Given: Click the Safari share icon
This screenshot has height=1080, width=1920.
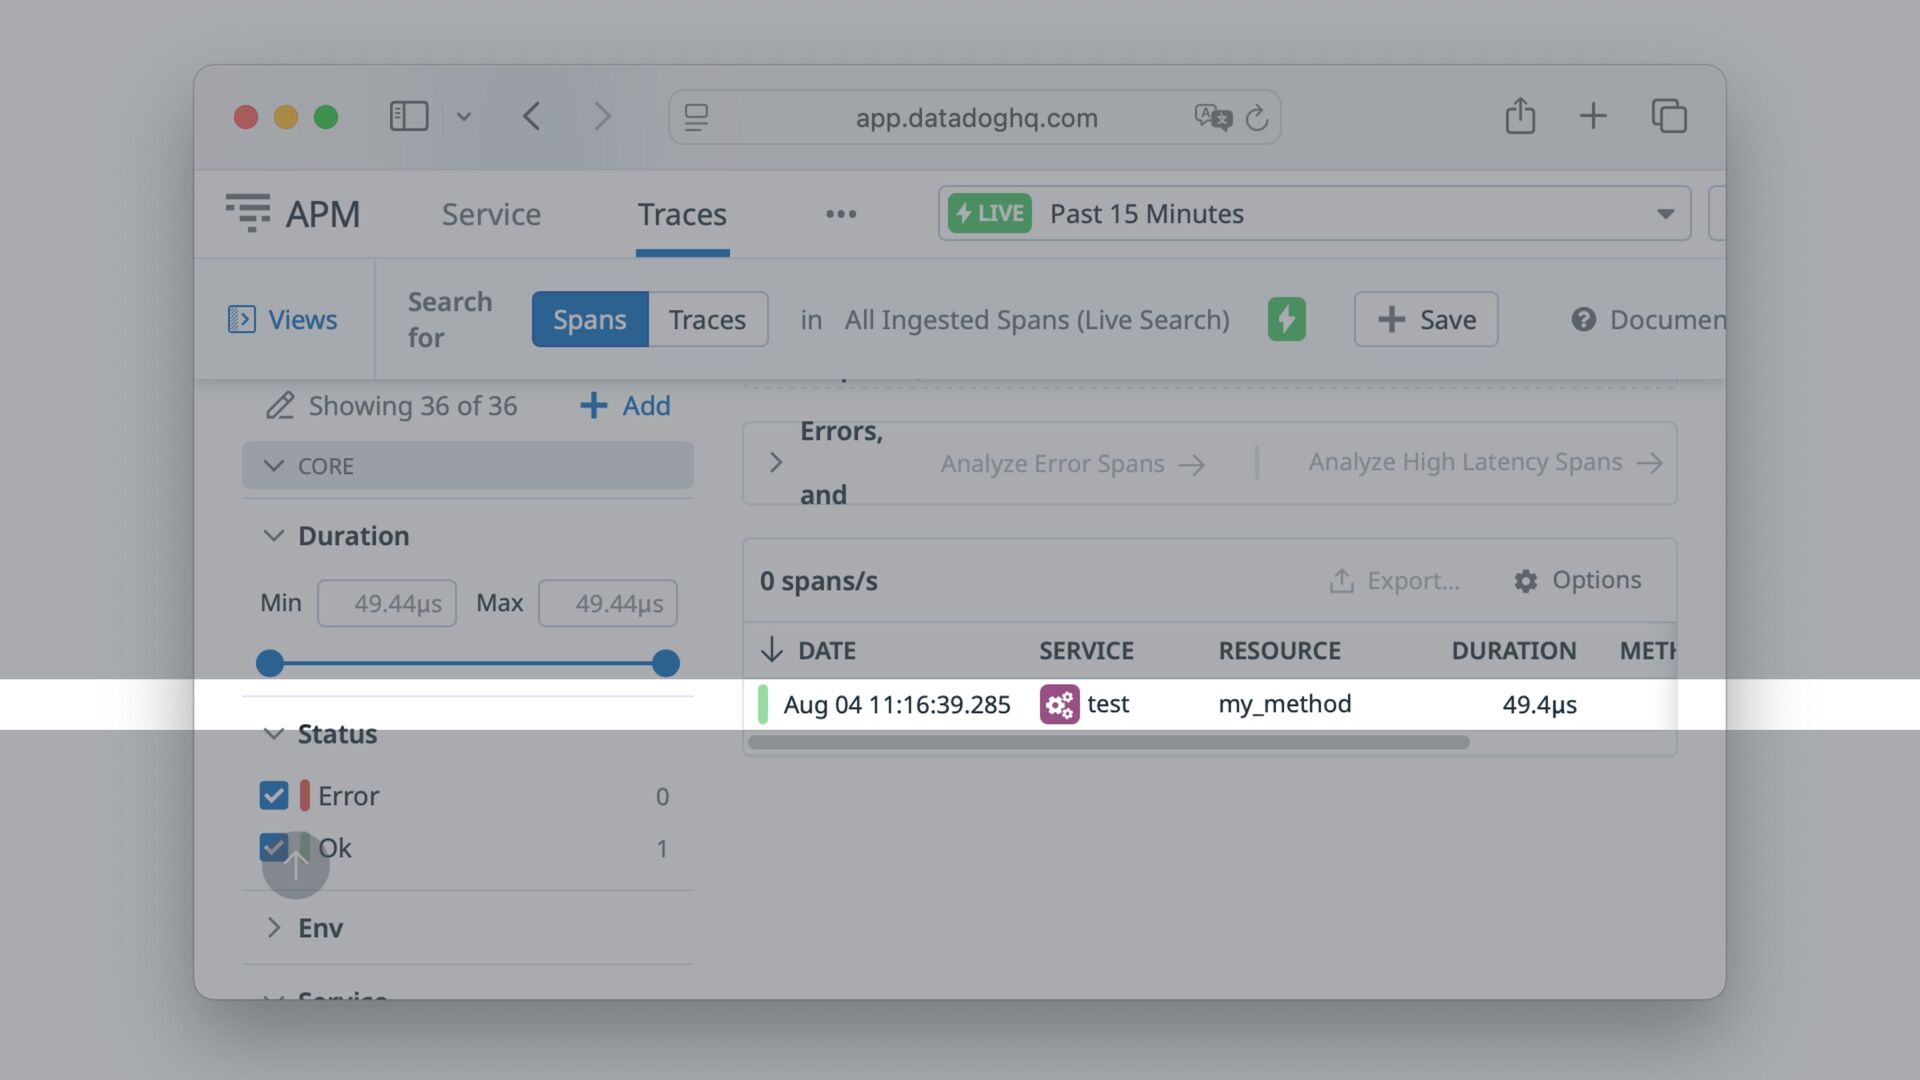Looking at the screenshot, I should [x=1519, y=116].
